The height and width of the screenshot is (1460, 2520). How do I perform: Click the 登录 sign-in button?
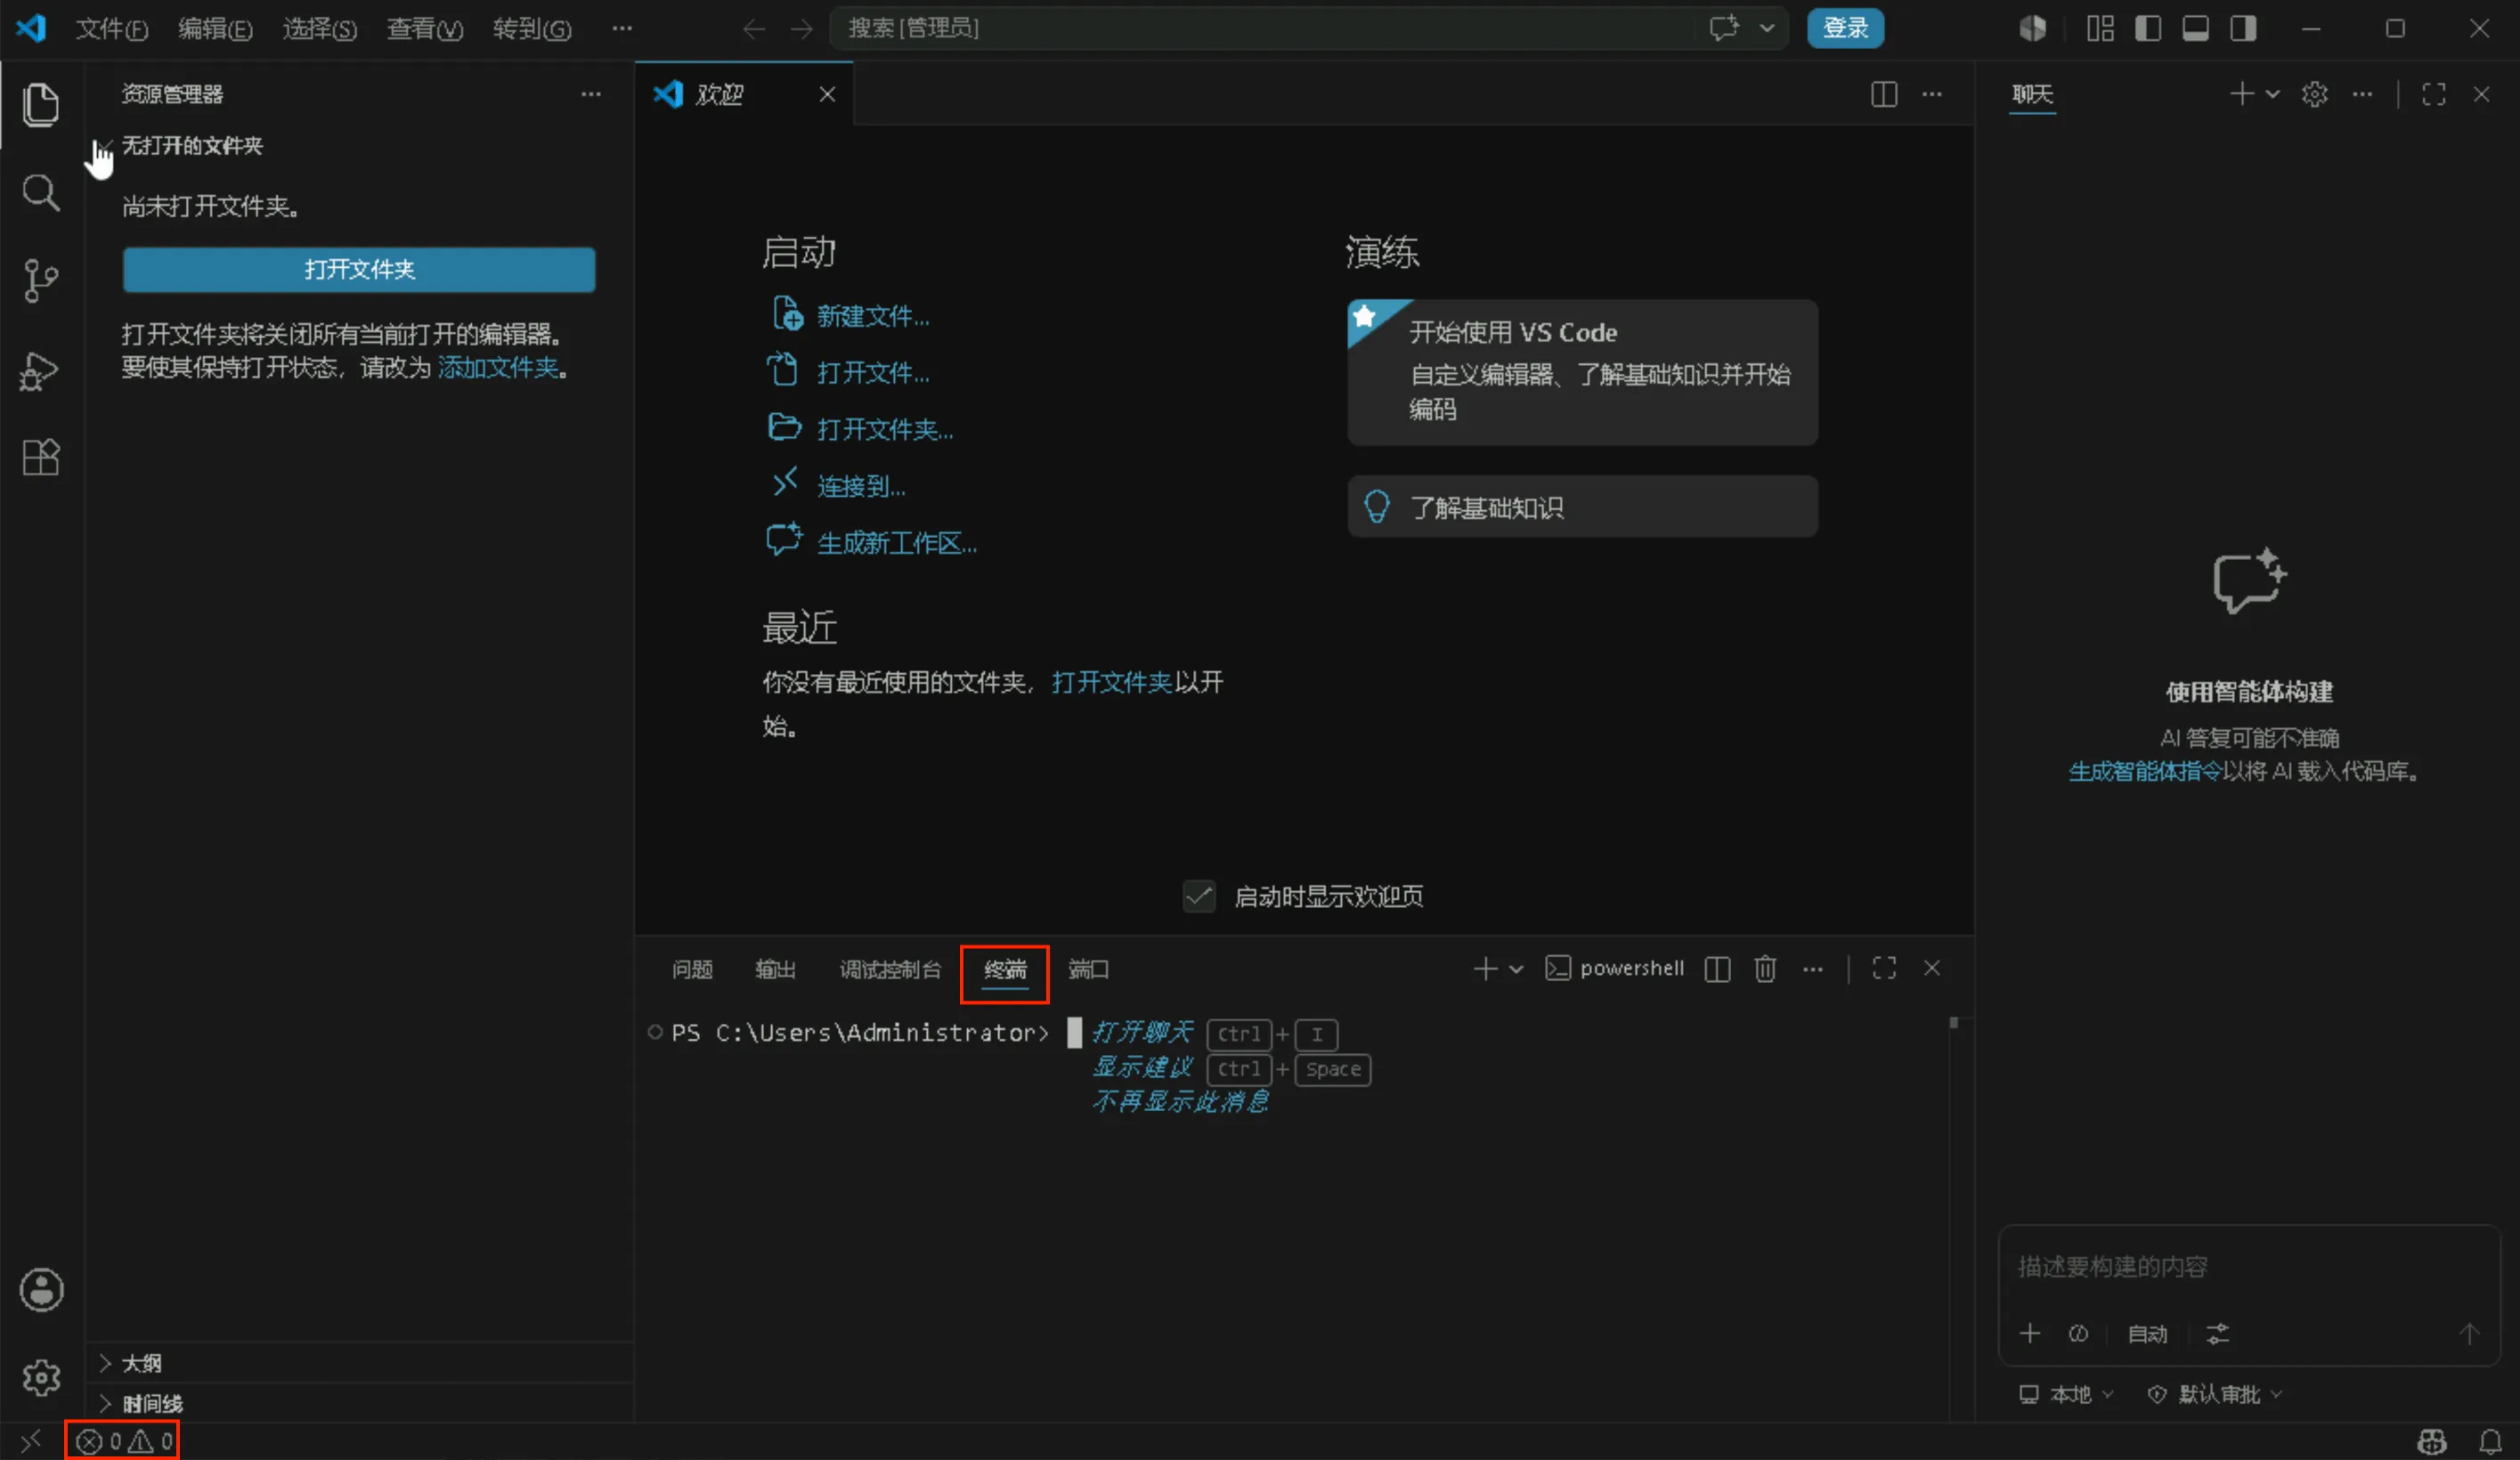(1845, 28)
